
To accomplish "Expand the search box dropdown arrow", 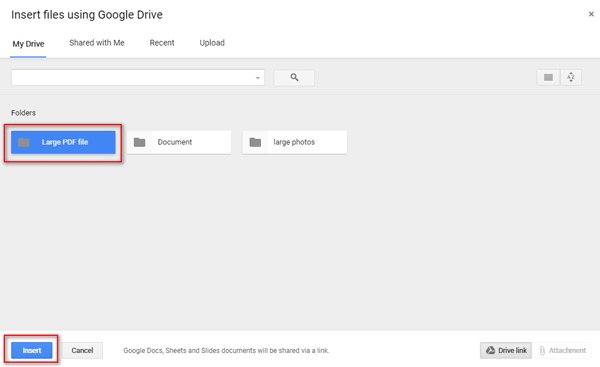I will (x=258, y=78).
